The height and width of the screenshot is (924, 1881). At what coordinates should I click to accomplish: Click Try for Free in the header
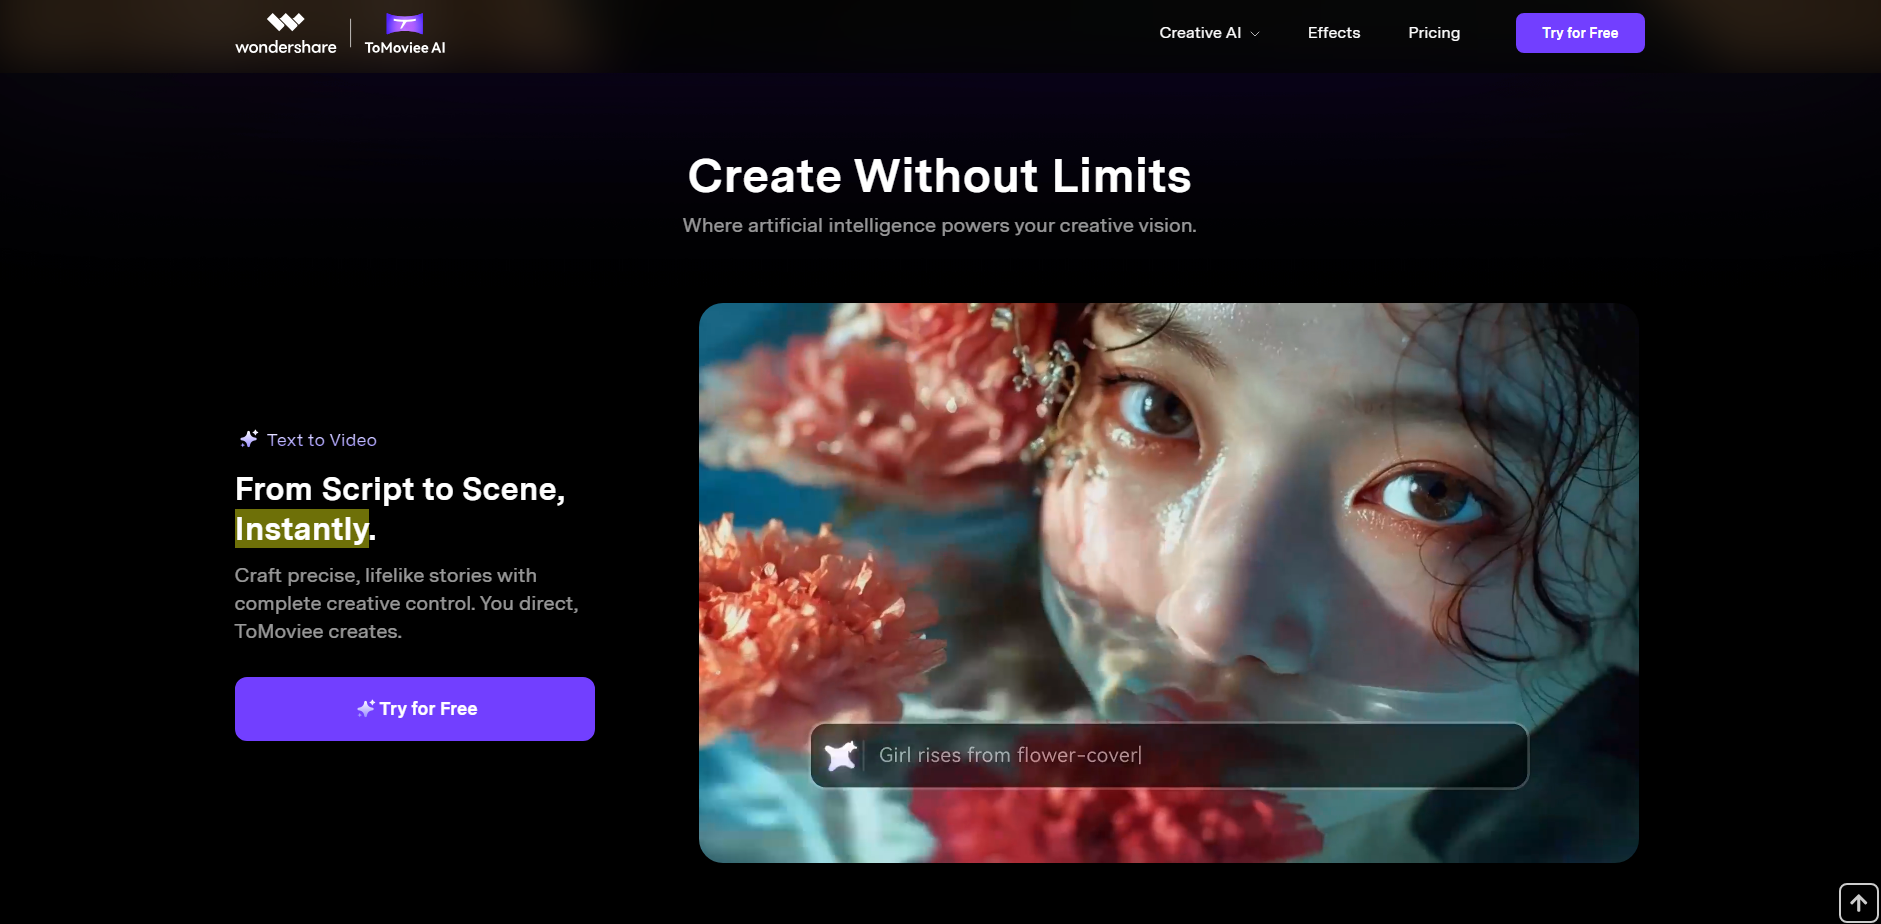point(1579,33)
